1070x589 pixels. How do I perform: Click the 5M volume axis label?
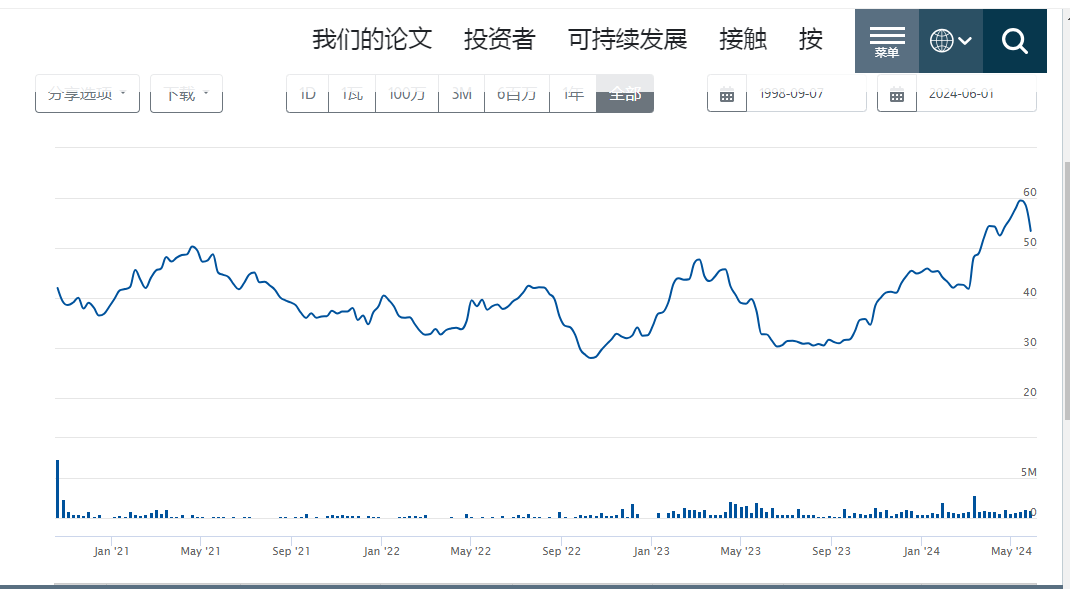click(1028, 472)
